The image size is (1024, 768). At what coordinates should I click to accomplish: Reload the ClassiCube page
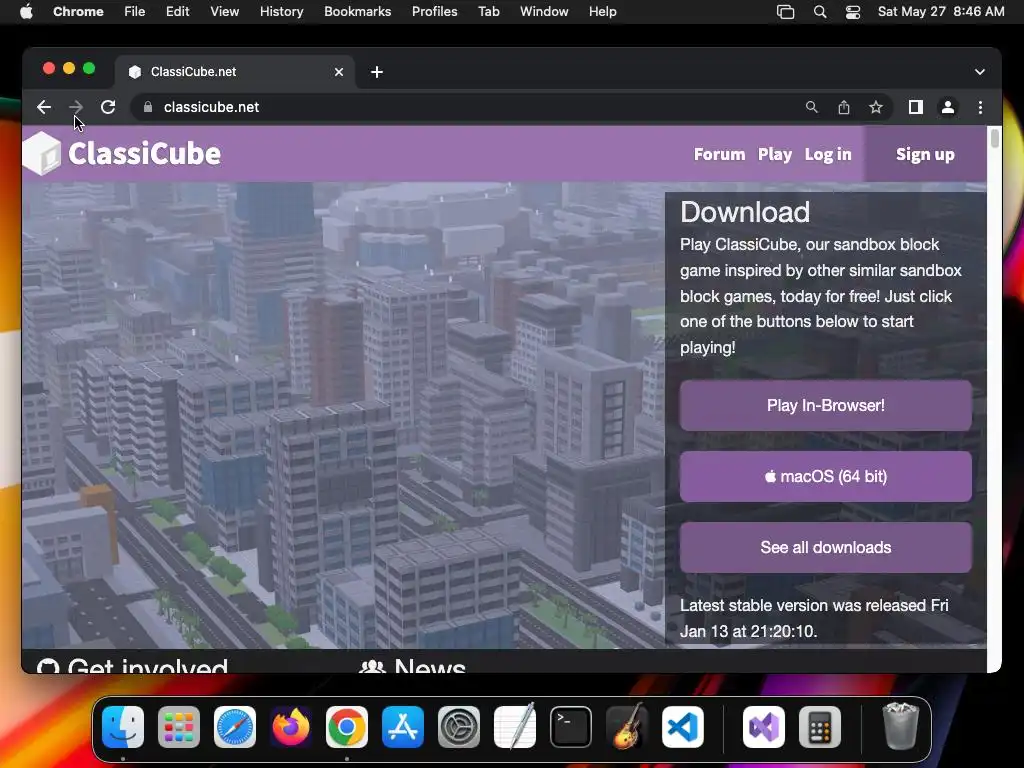point(108,107)
